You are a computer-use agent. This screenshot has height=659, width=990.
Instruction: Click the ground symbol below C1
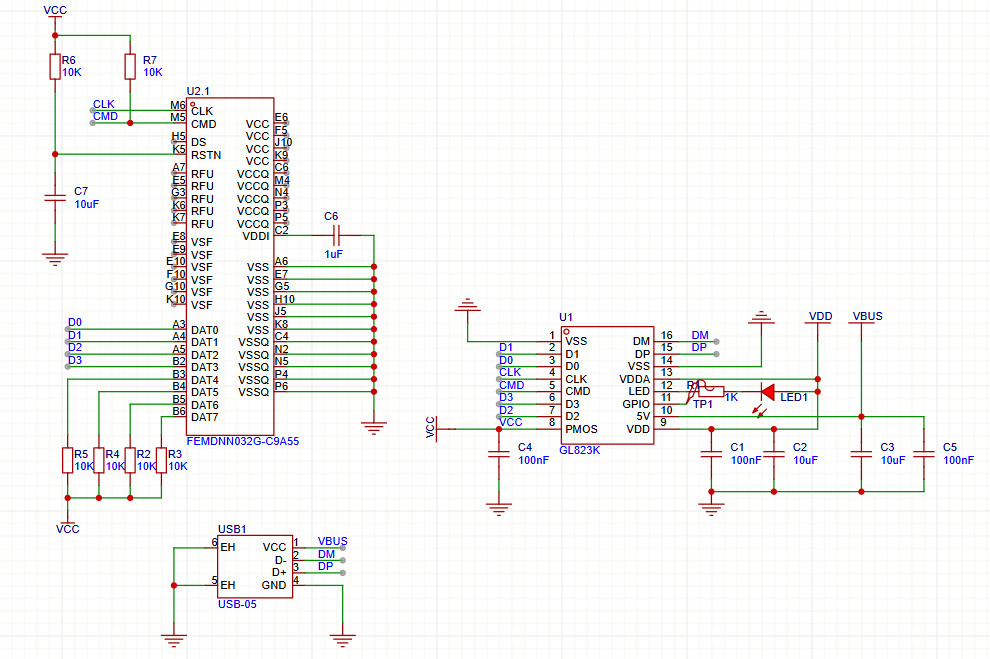[x=711, y=509]
